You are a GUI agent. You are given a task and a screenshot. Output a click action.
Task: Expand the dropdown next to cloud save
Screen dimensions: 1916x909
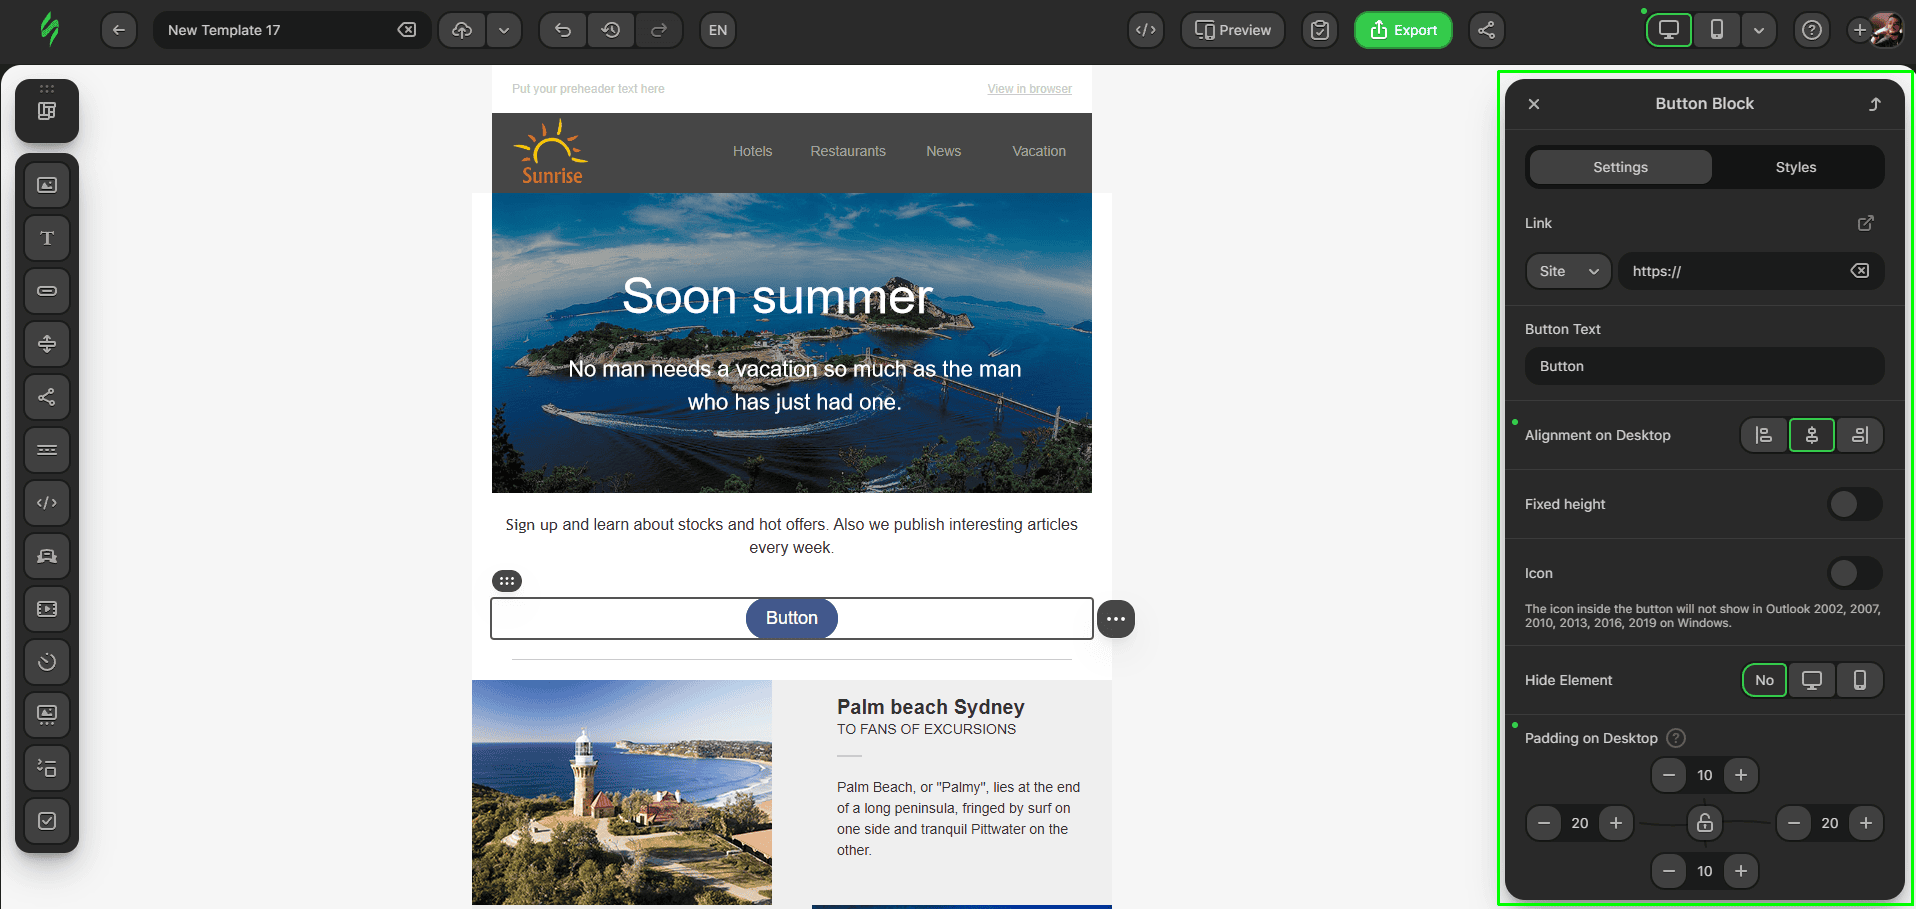504,30
